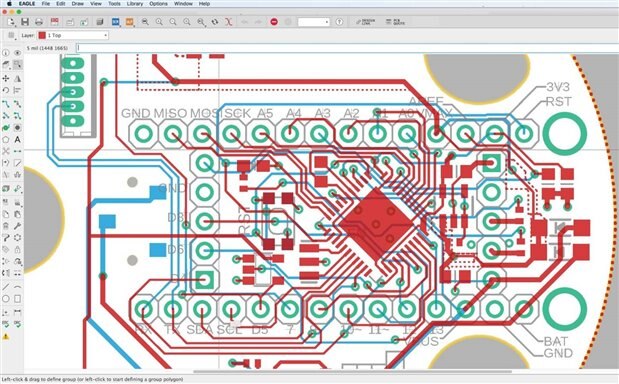Select the Mirror tool
Image resolution: width=619 pixels, height=384 pixels.
[x=17, y=79]
